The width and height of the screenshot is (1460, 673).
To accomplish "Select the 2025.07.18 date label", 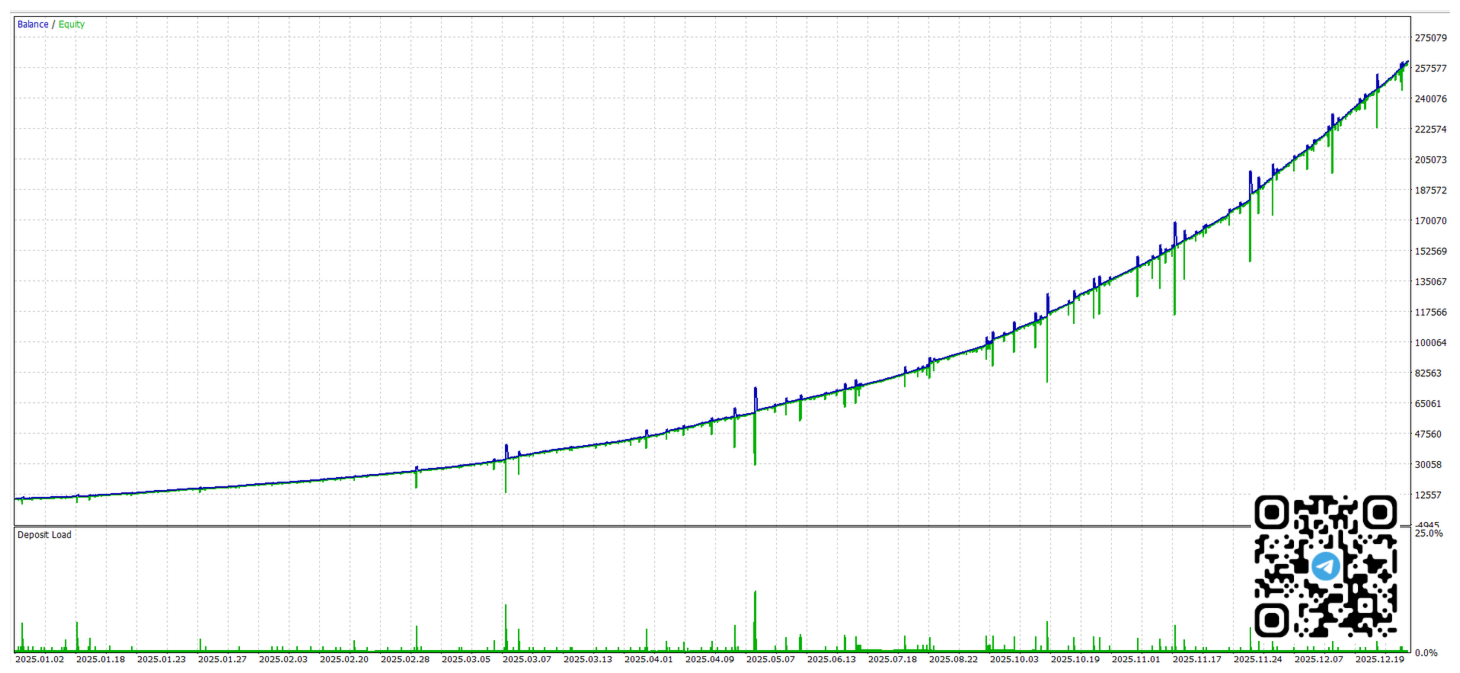I will 894,660.
